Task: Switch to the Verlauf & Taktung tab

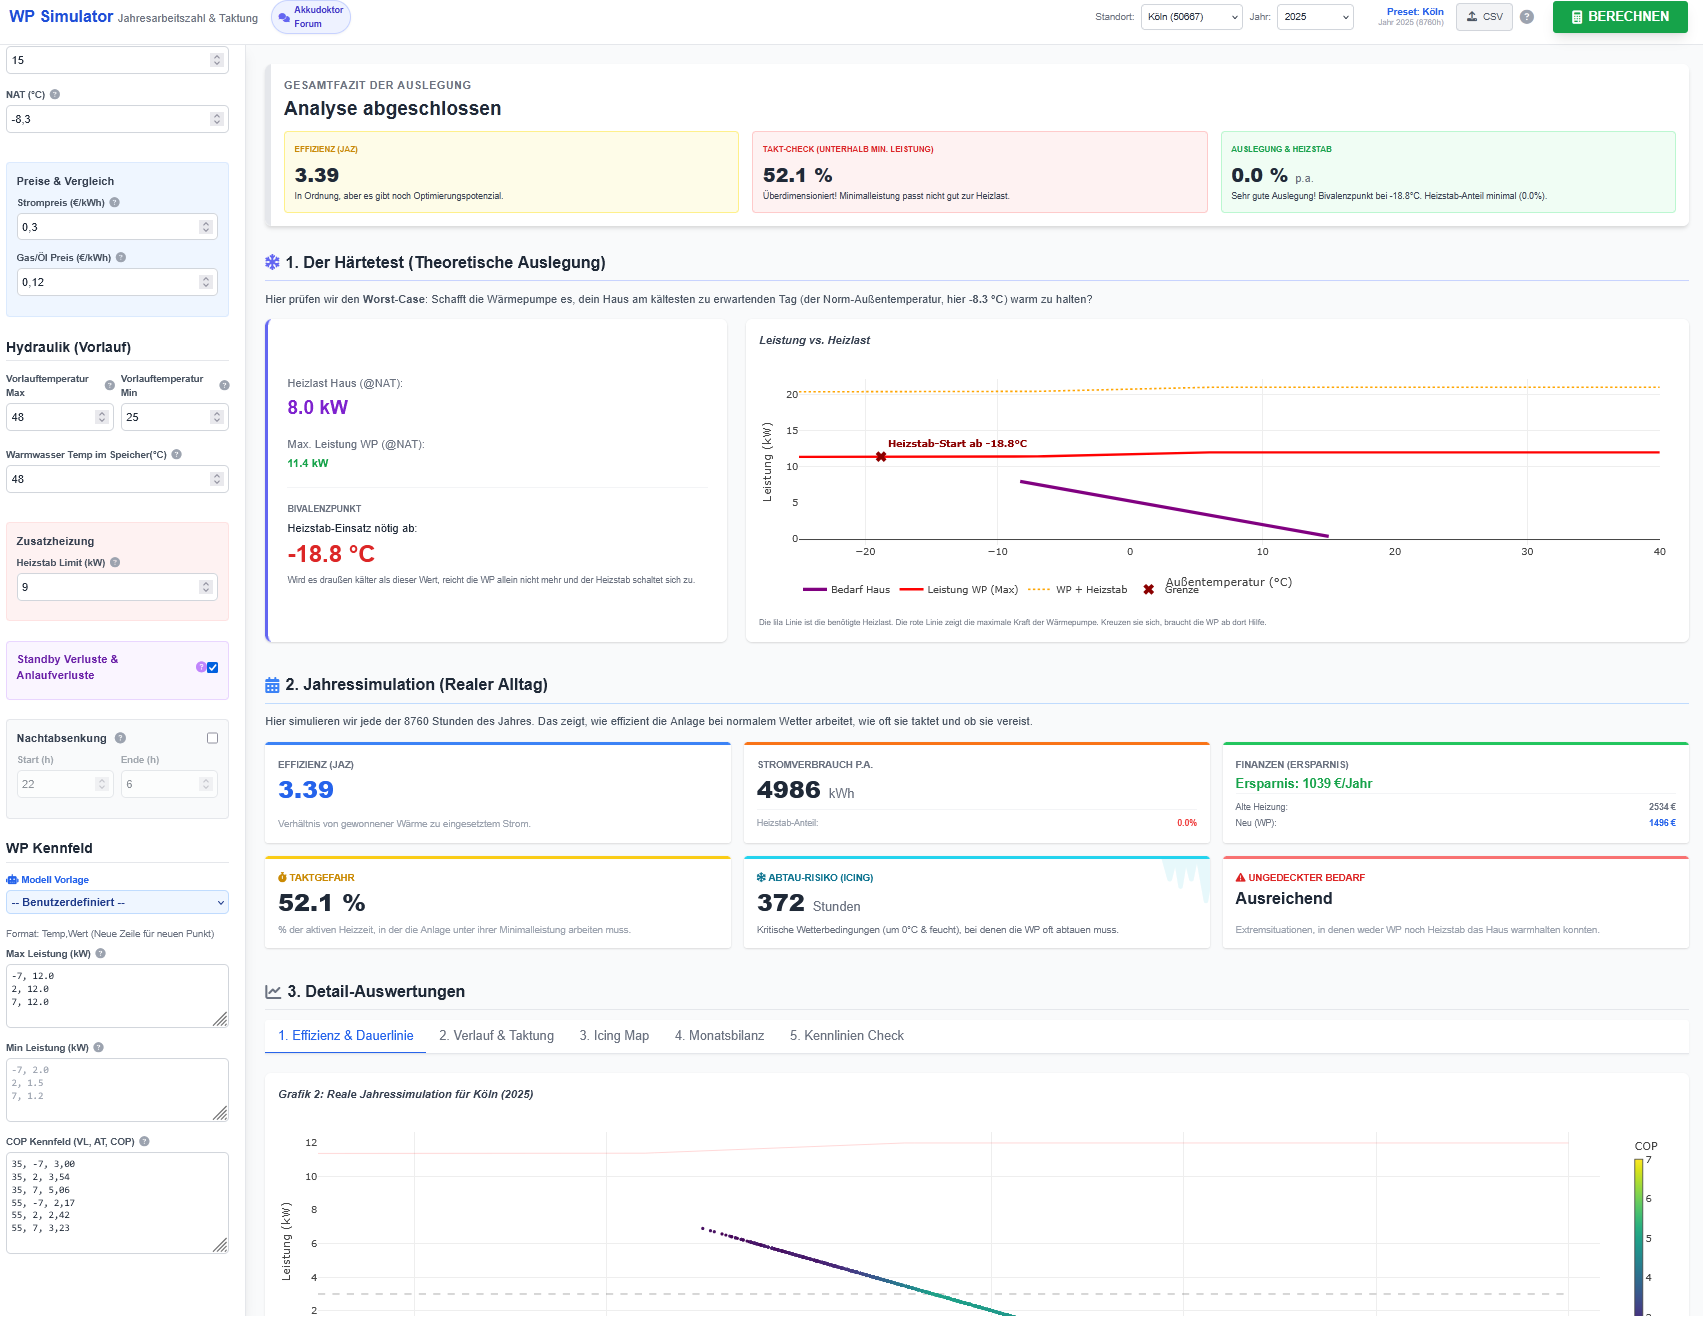Action: 496,1035
